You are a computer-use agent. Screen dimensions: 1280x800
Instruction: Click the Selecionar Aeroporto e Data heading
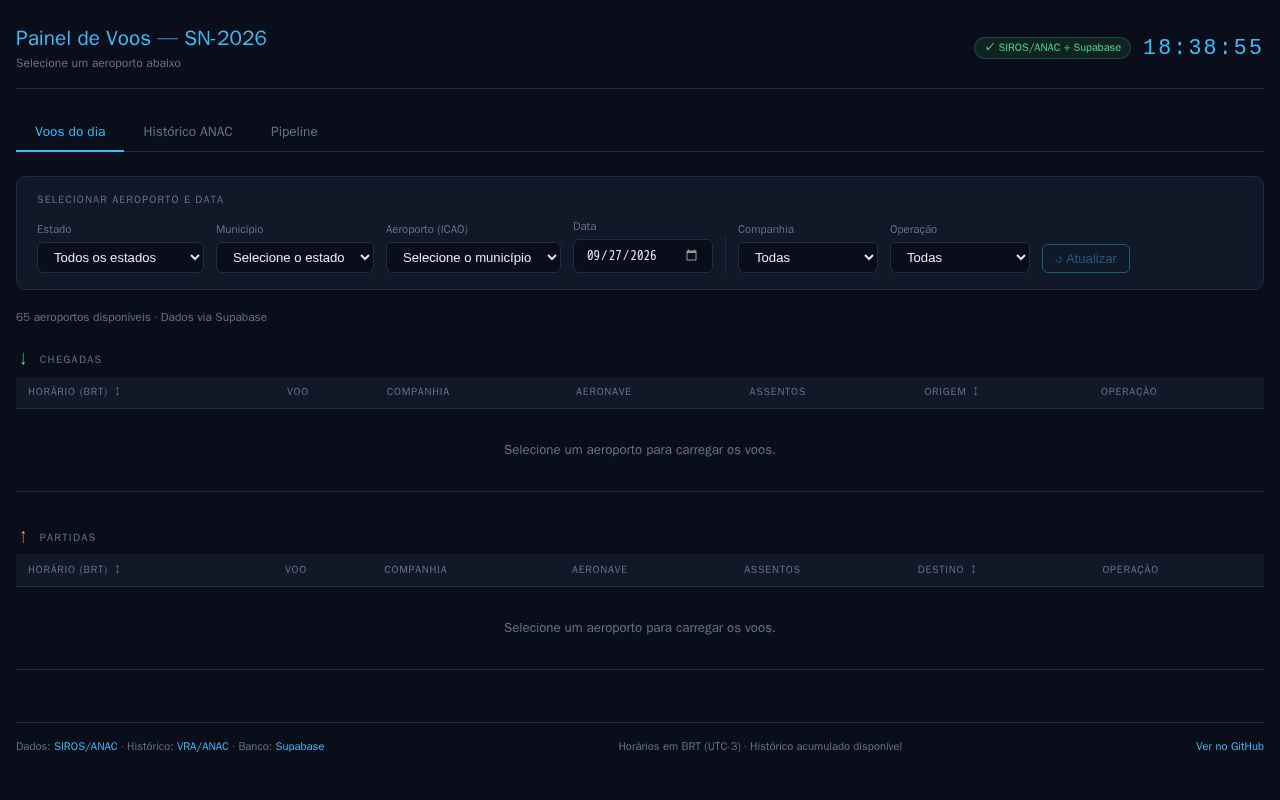(130, 199)
